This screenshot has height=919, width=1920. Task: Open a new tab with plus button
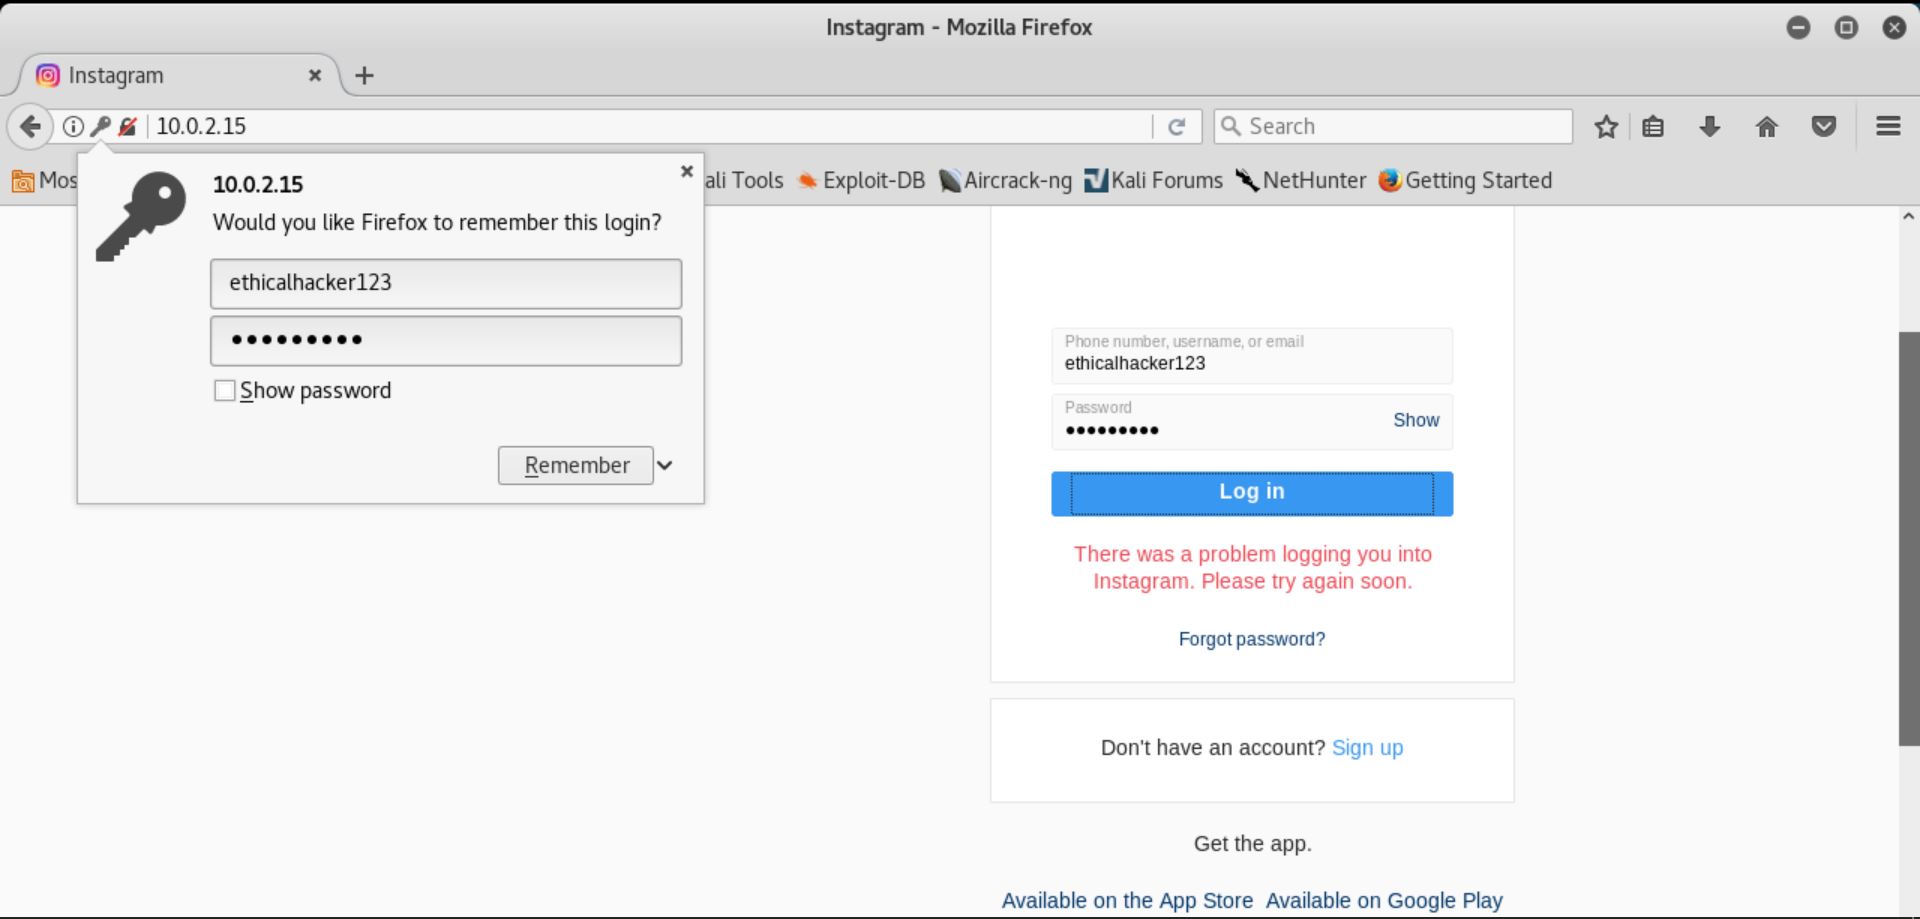364,75
